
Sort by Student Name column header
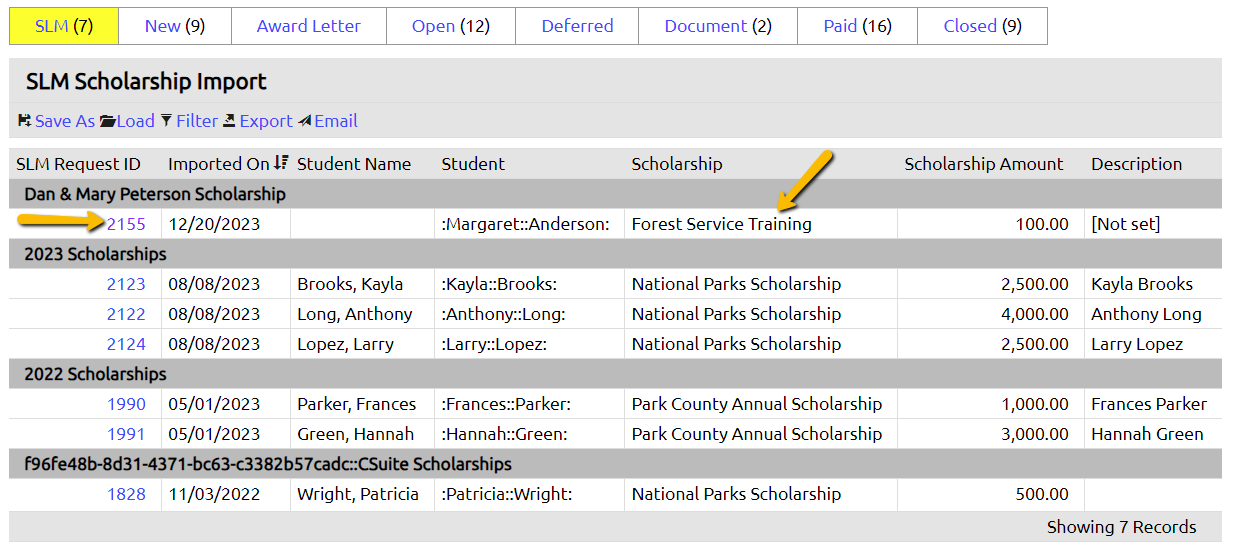[354, 164]
